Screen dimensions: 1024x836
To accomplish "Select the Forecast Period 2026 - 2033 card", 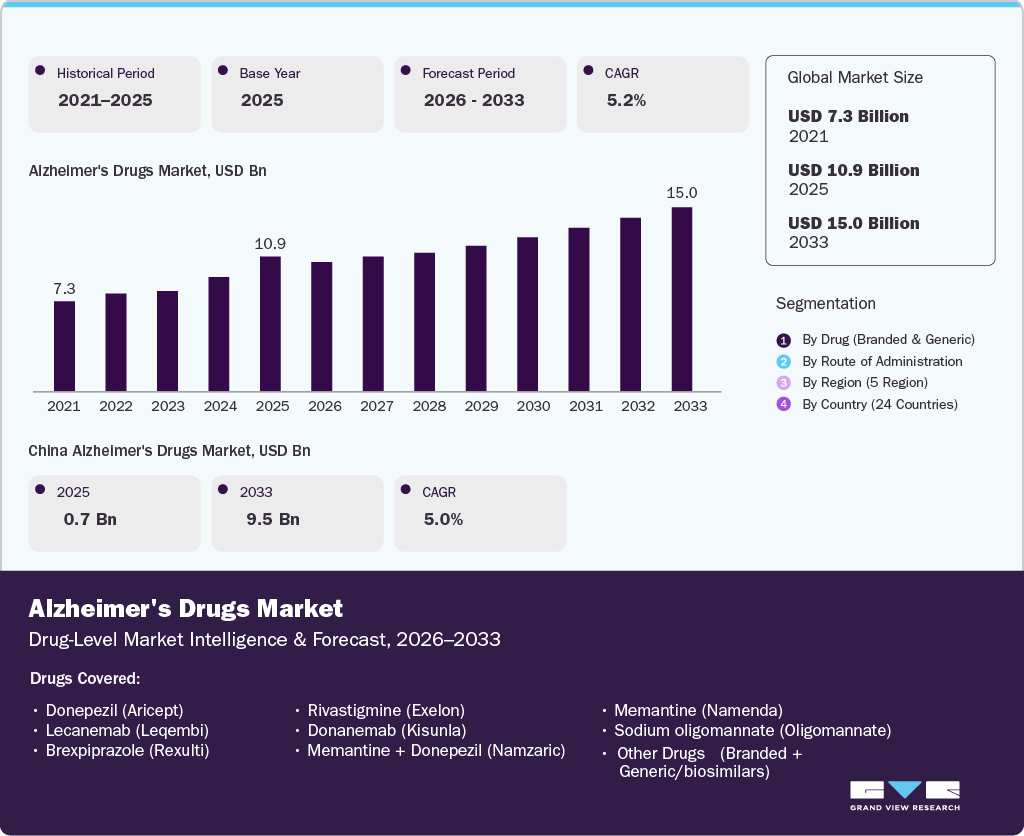I will (480, 94).
